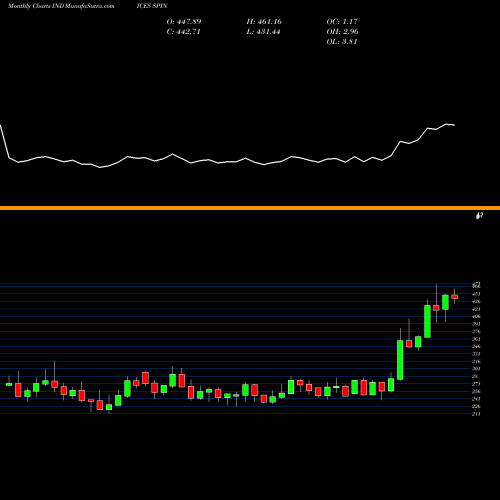Click the 'OC: 1.17' reading
Screen dimensions: 500x500
tap(342, 22)
